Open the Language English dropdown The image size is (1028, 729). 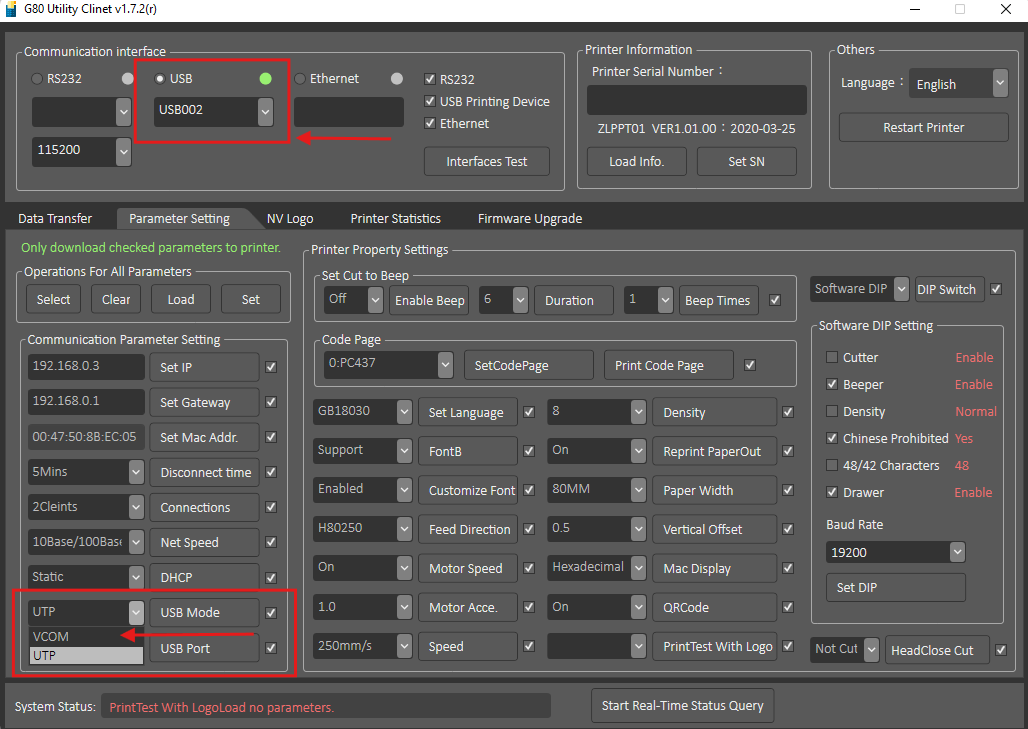click(x=999, y=83)
